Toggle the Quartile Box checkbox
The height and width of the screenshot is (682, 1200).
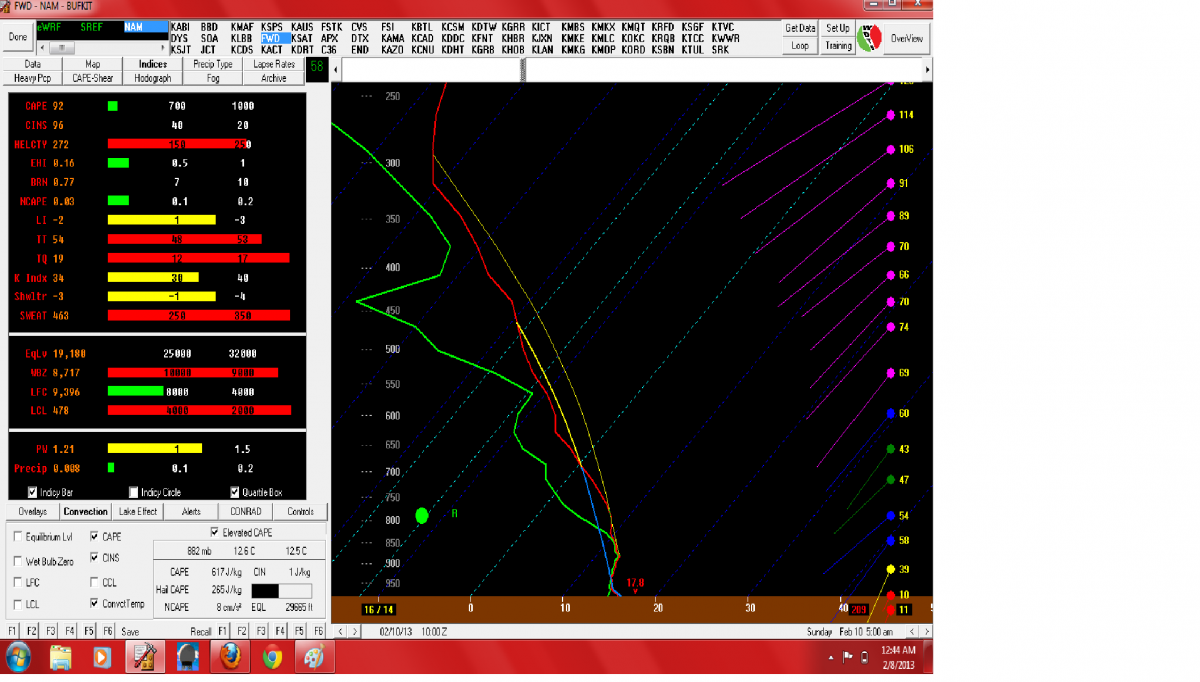235,492
